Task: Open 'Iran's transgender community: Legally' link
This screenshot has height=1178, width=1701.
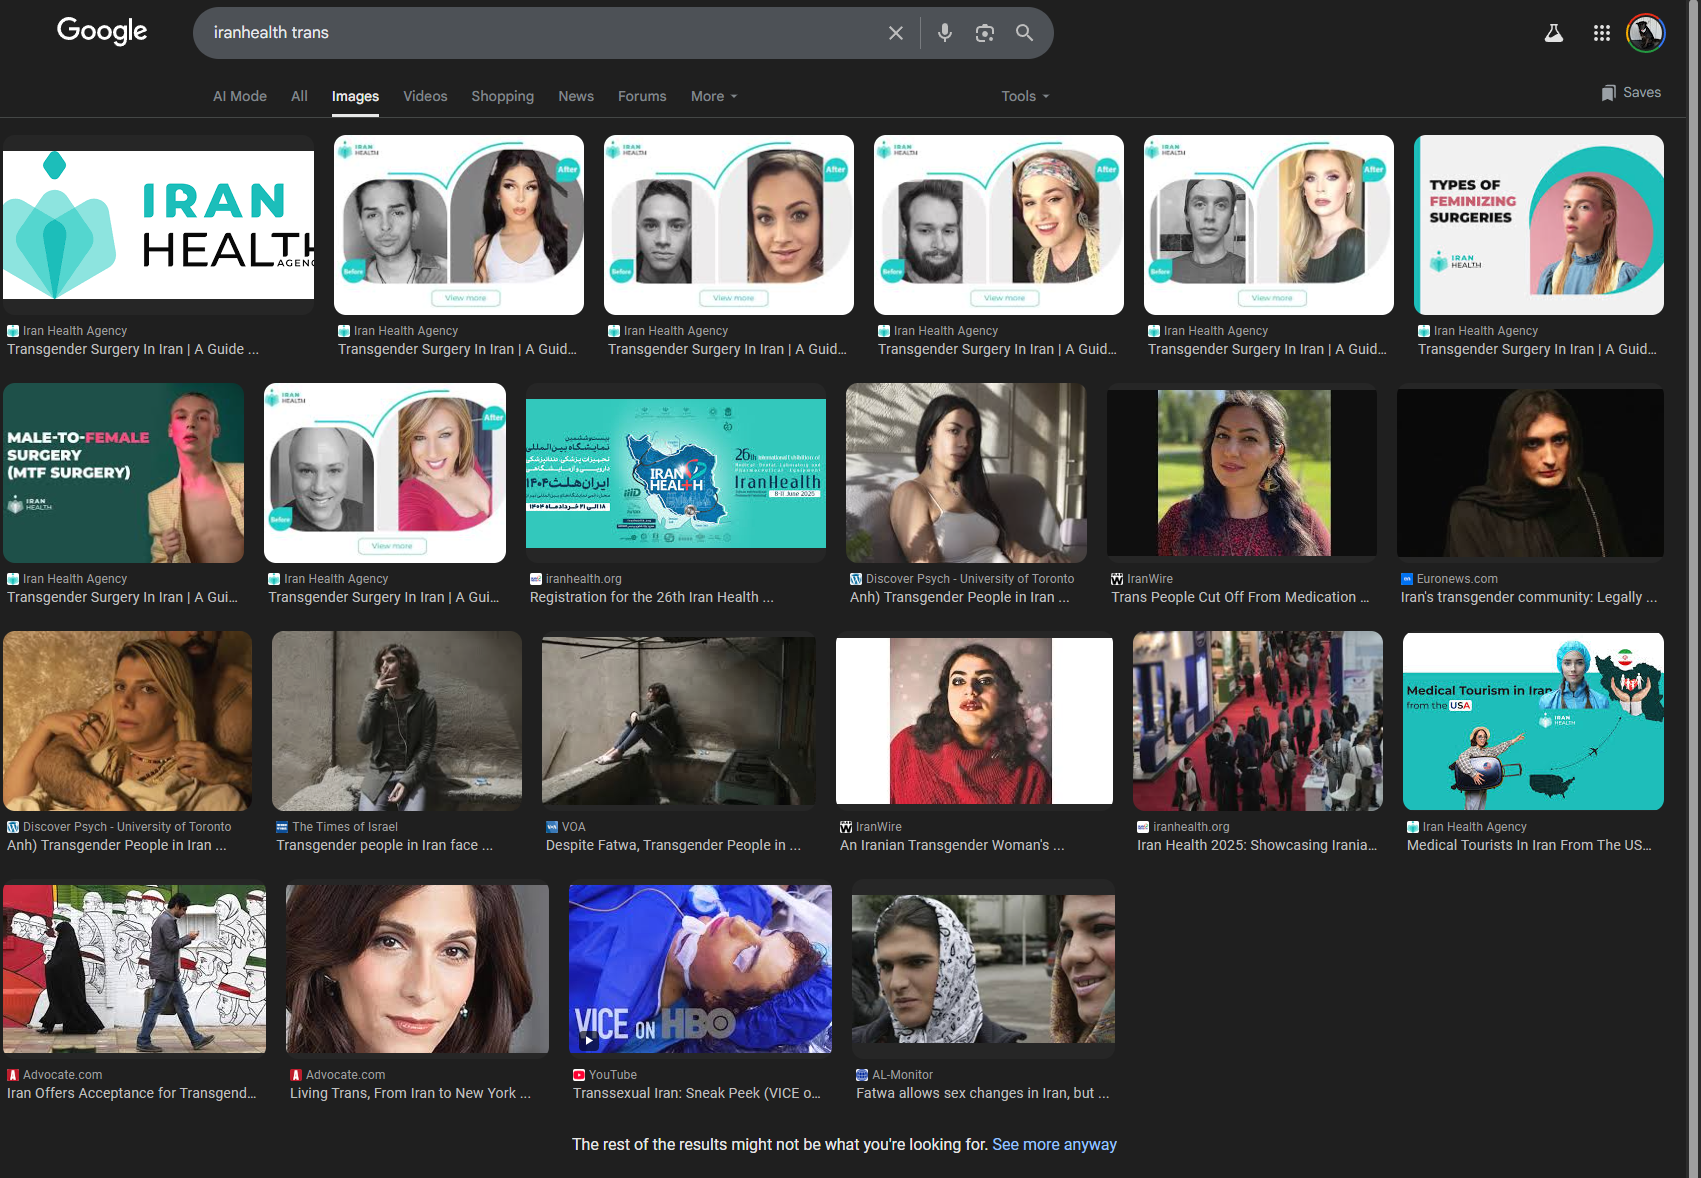Action: (x=1529, y=597)
